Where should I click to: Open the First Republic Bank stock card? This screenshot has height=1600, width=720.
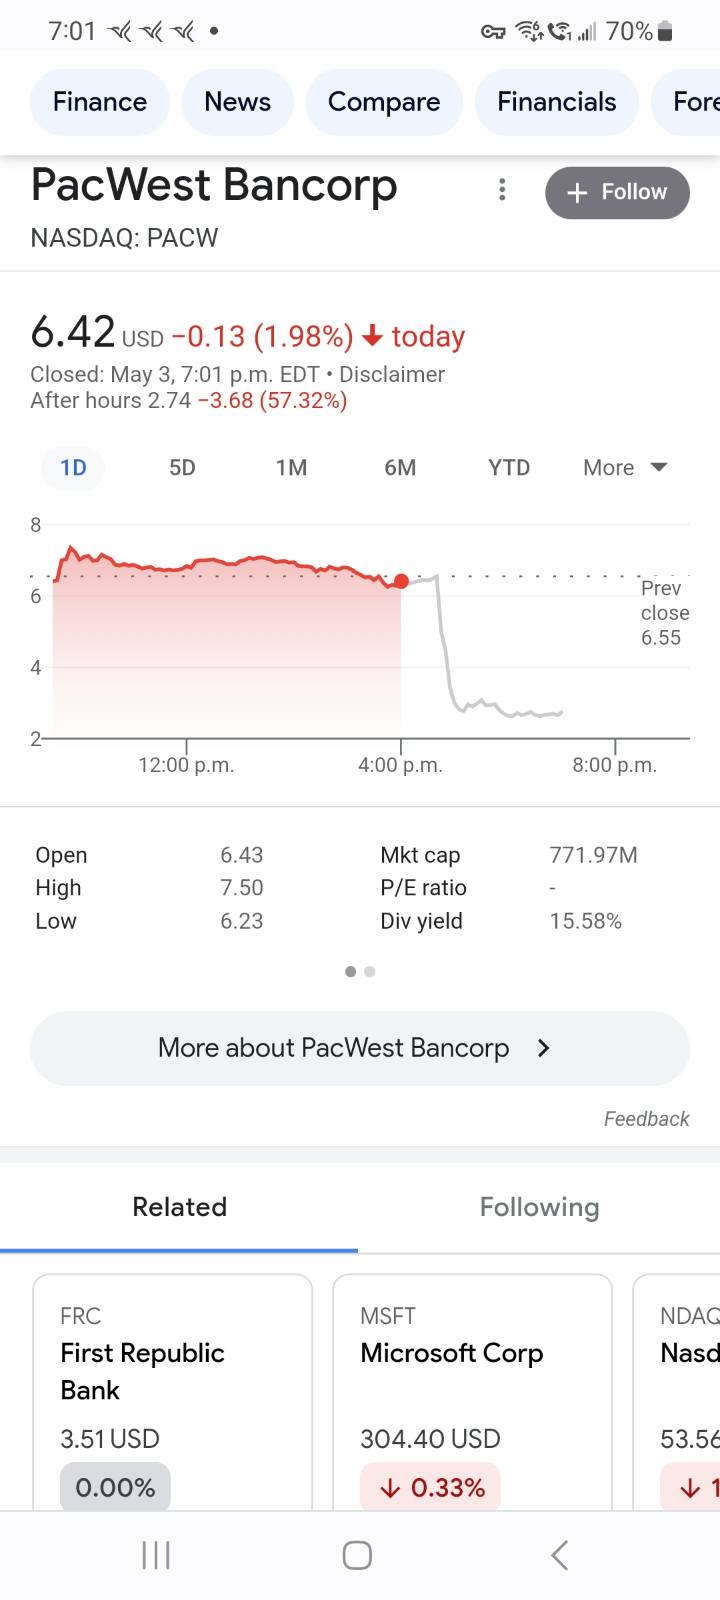click(172, 1390)
